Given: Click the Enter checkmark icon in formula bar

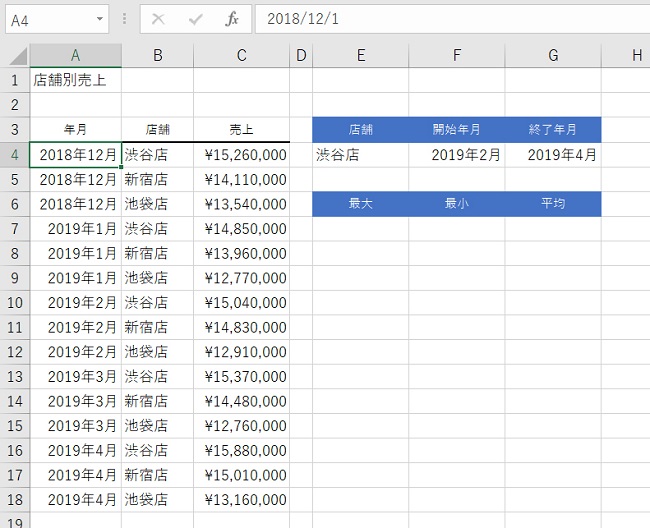Looking at the screenshot, I should [x=195, y=19].
